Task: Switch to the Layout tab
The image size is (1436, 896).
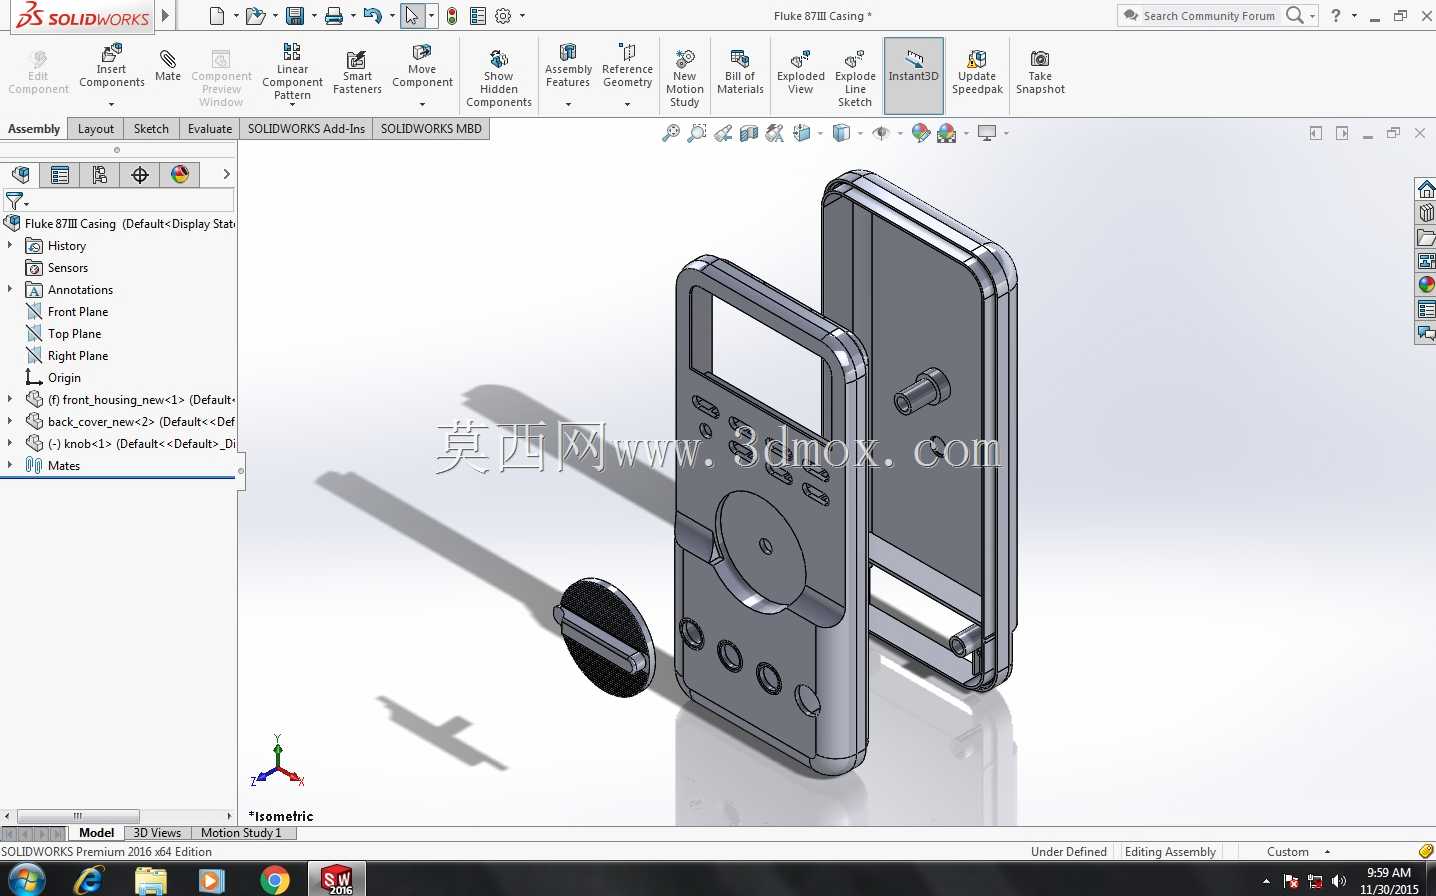Action: [x=96, y=129]
